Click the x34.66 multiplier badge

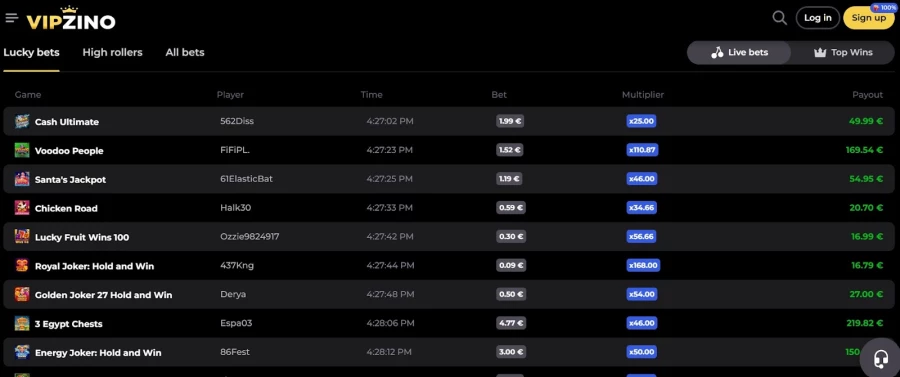[x=642, y=208]
